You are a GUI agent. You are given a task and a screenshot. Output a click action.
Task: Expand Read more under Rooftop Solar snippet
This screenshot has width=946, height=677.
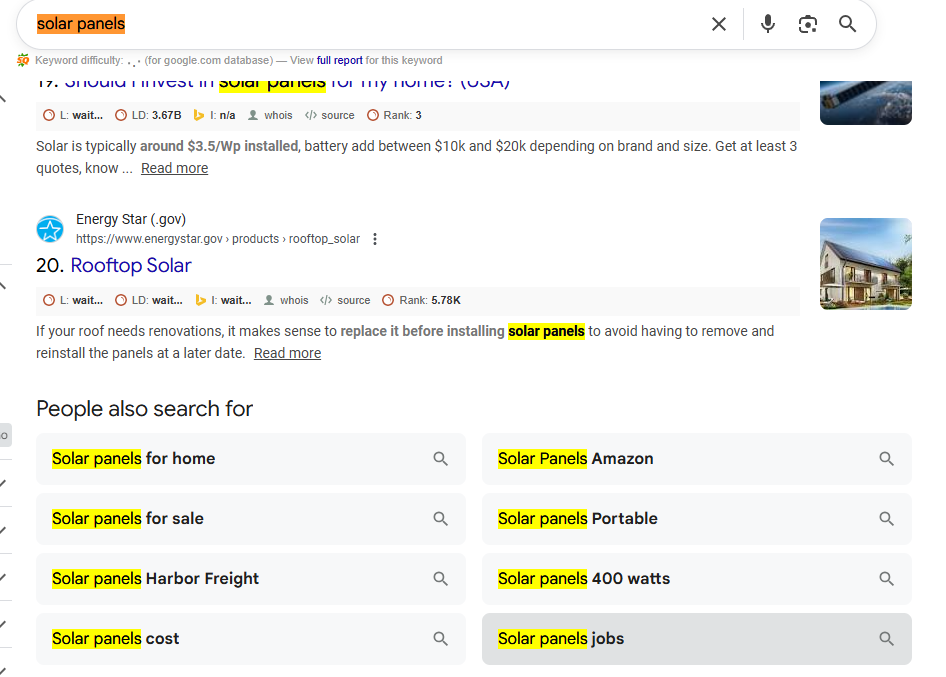(x=287, y=353)
